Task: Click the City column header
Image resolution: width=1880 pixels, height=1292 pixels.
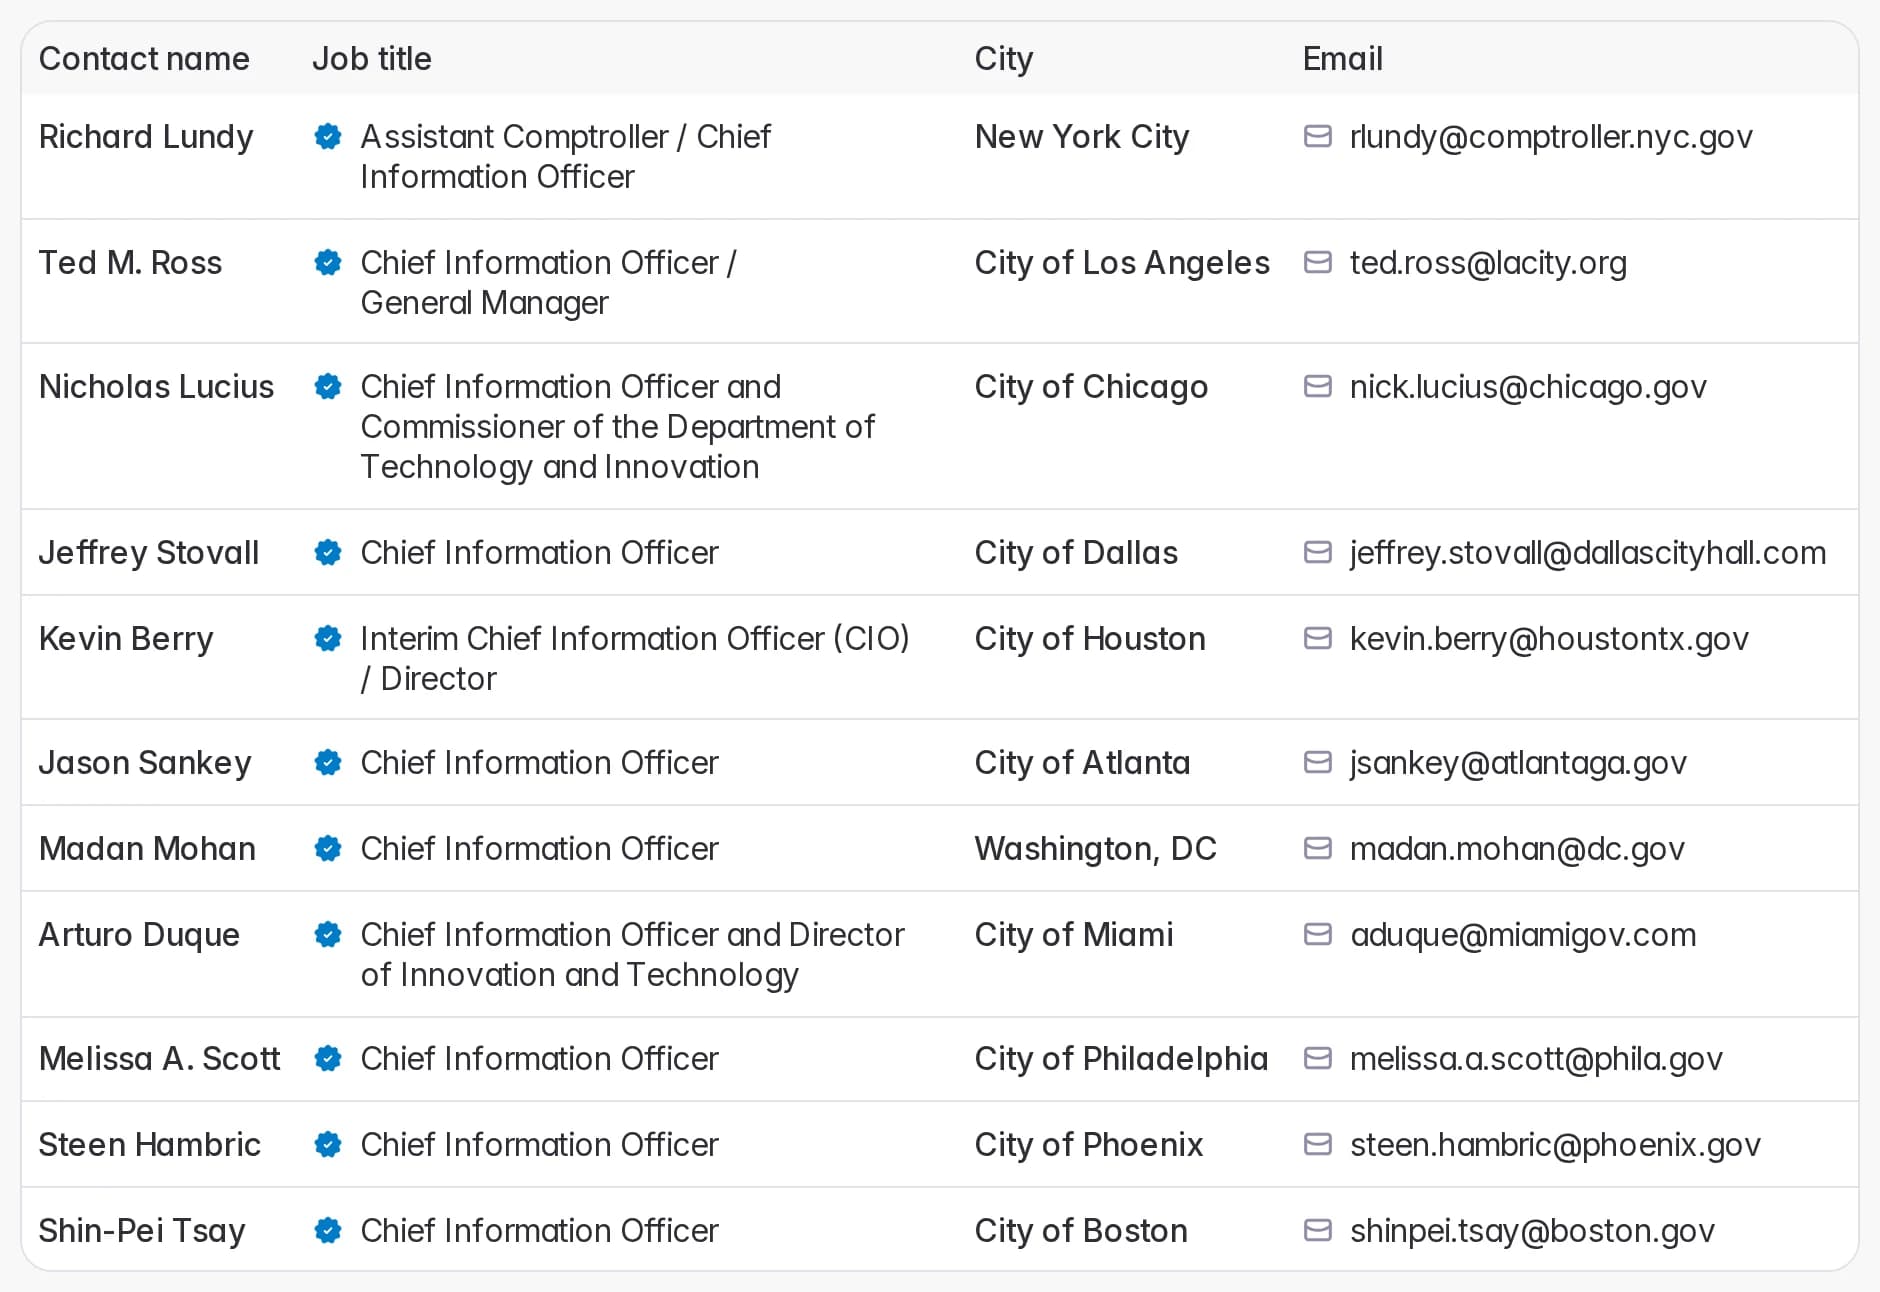Action: (x=1004, y=59)
